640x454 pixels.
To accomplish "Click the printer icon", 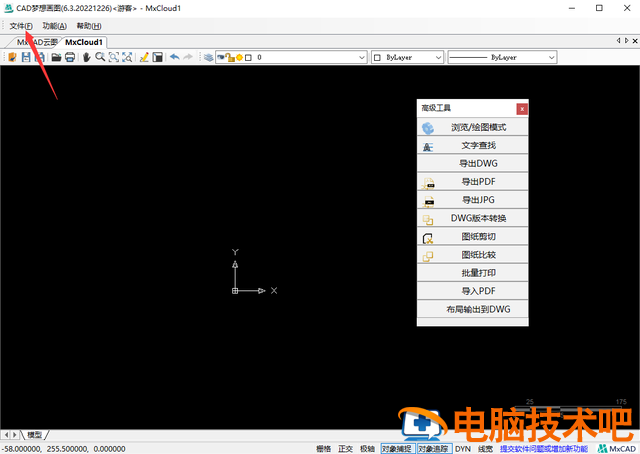I will click(70, 57).
